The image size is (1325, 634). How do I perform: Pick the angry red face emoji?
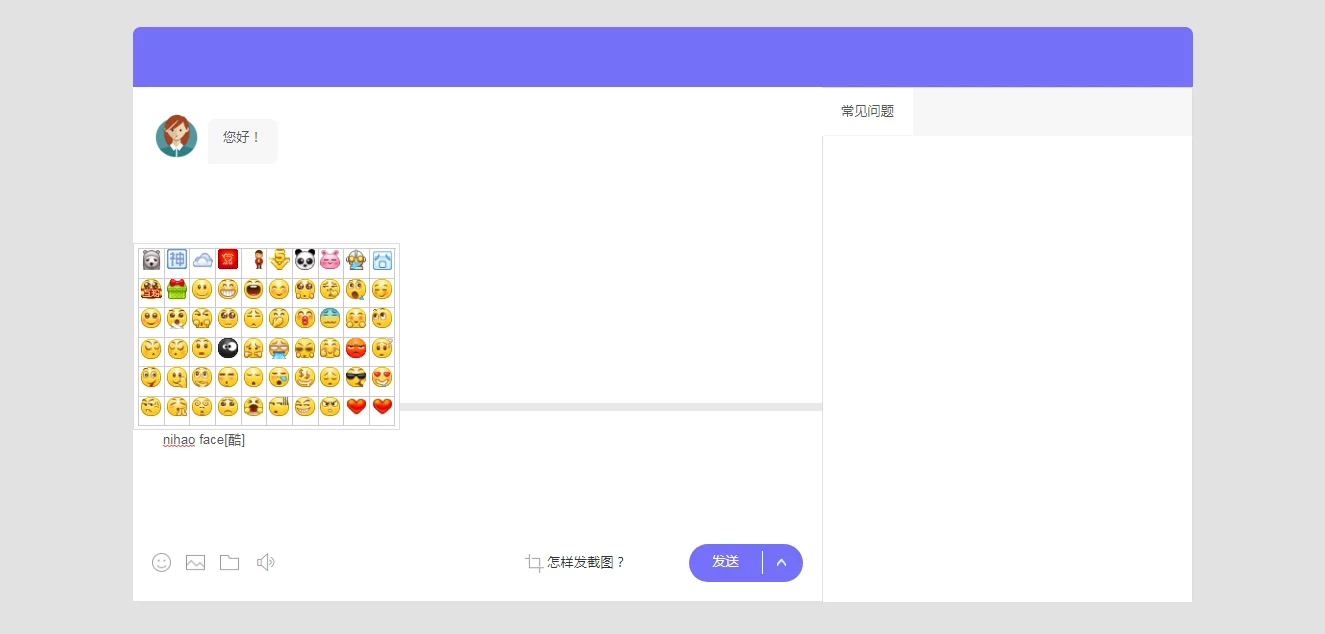[x=356, y=348]
